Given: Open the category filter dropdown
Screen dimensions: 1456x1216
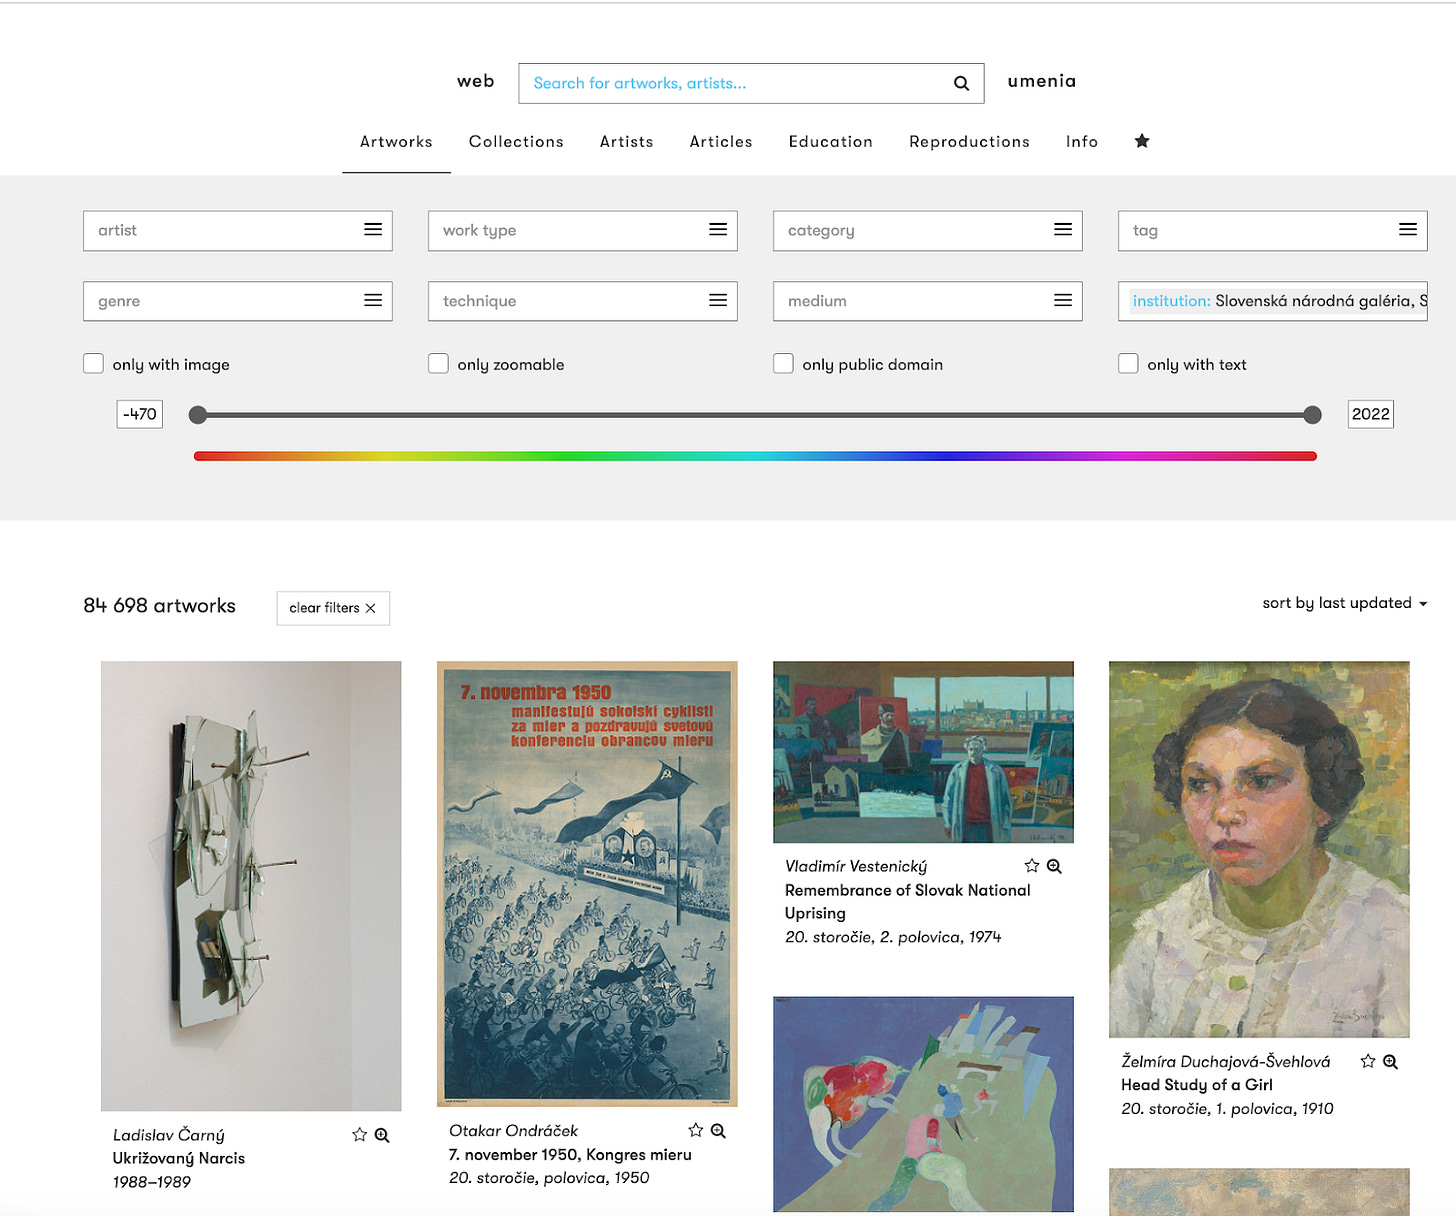Looking at the screenshot, I should (928, 231).
